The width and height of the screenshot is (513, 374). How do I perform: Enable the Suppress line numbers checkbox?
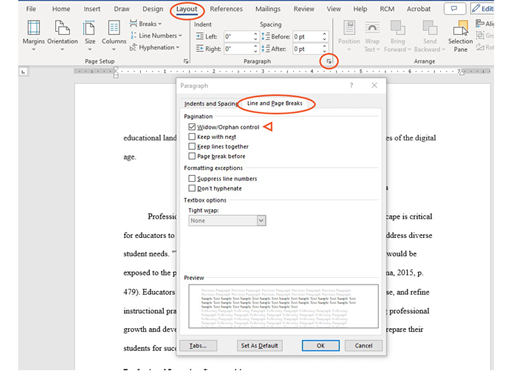pos(192,178)
